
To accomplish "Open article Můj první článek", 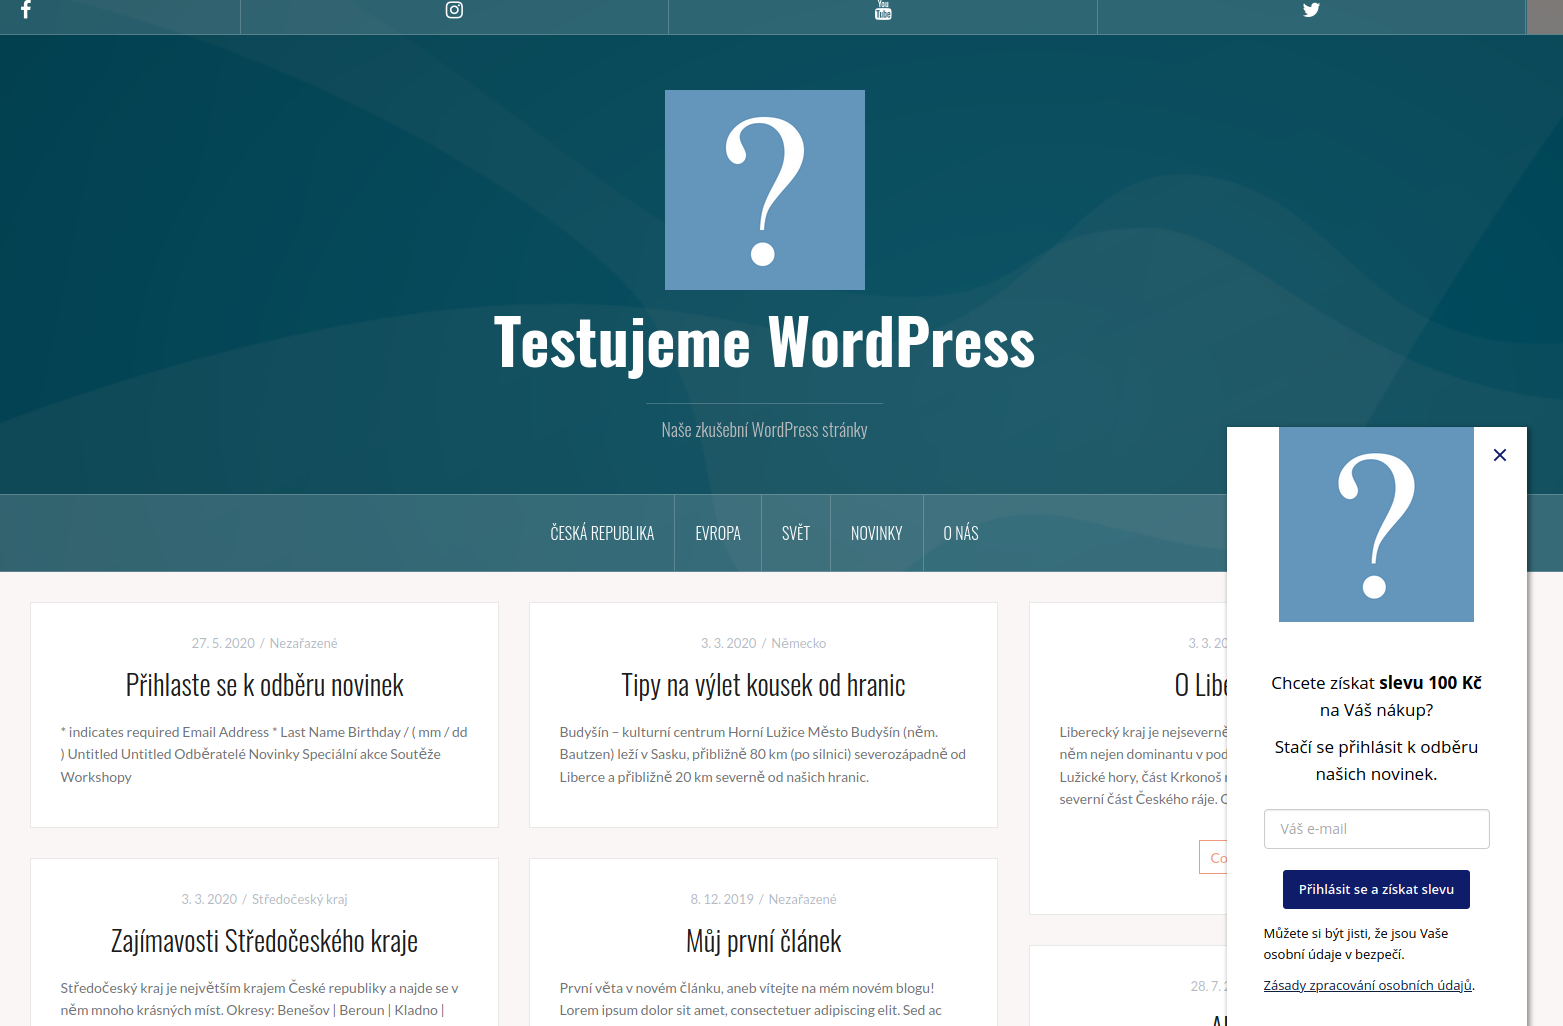I will pyautogui.click(x=763, y=941).
